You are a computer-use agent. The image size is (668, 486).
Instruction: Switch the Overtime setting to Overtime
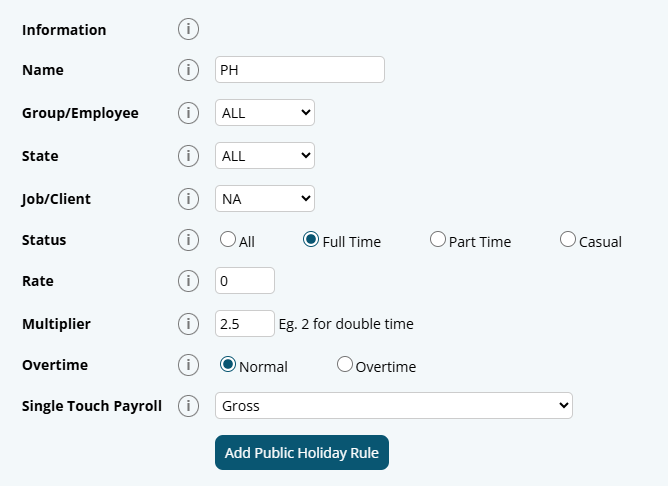[345, 365]
